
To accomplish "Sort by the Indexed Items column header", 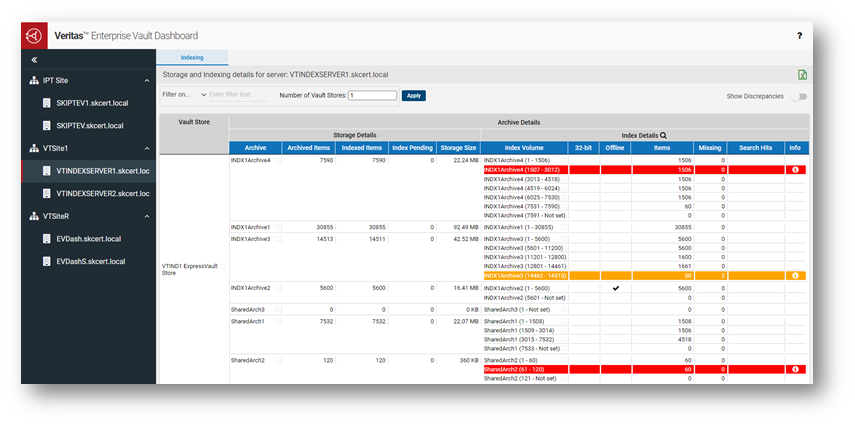I will 361,148.
